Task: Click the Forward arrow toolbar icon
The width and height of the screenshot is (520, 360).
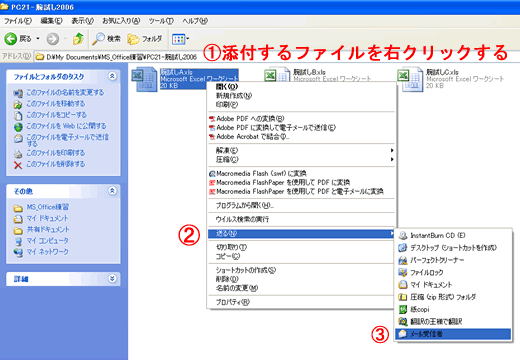Action: coord(52,39)
